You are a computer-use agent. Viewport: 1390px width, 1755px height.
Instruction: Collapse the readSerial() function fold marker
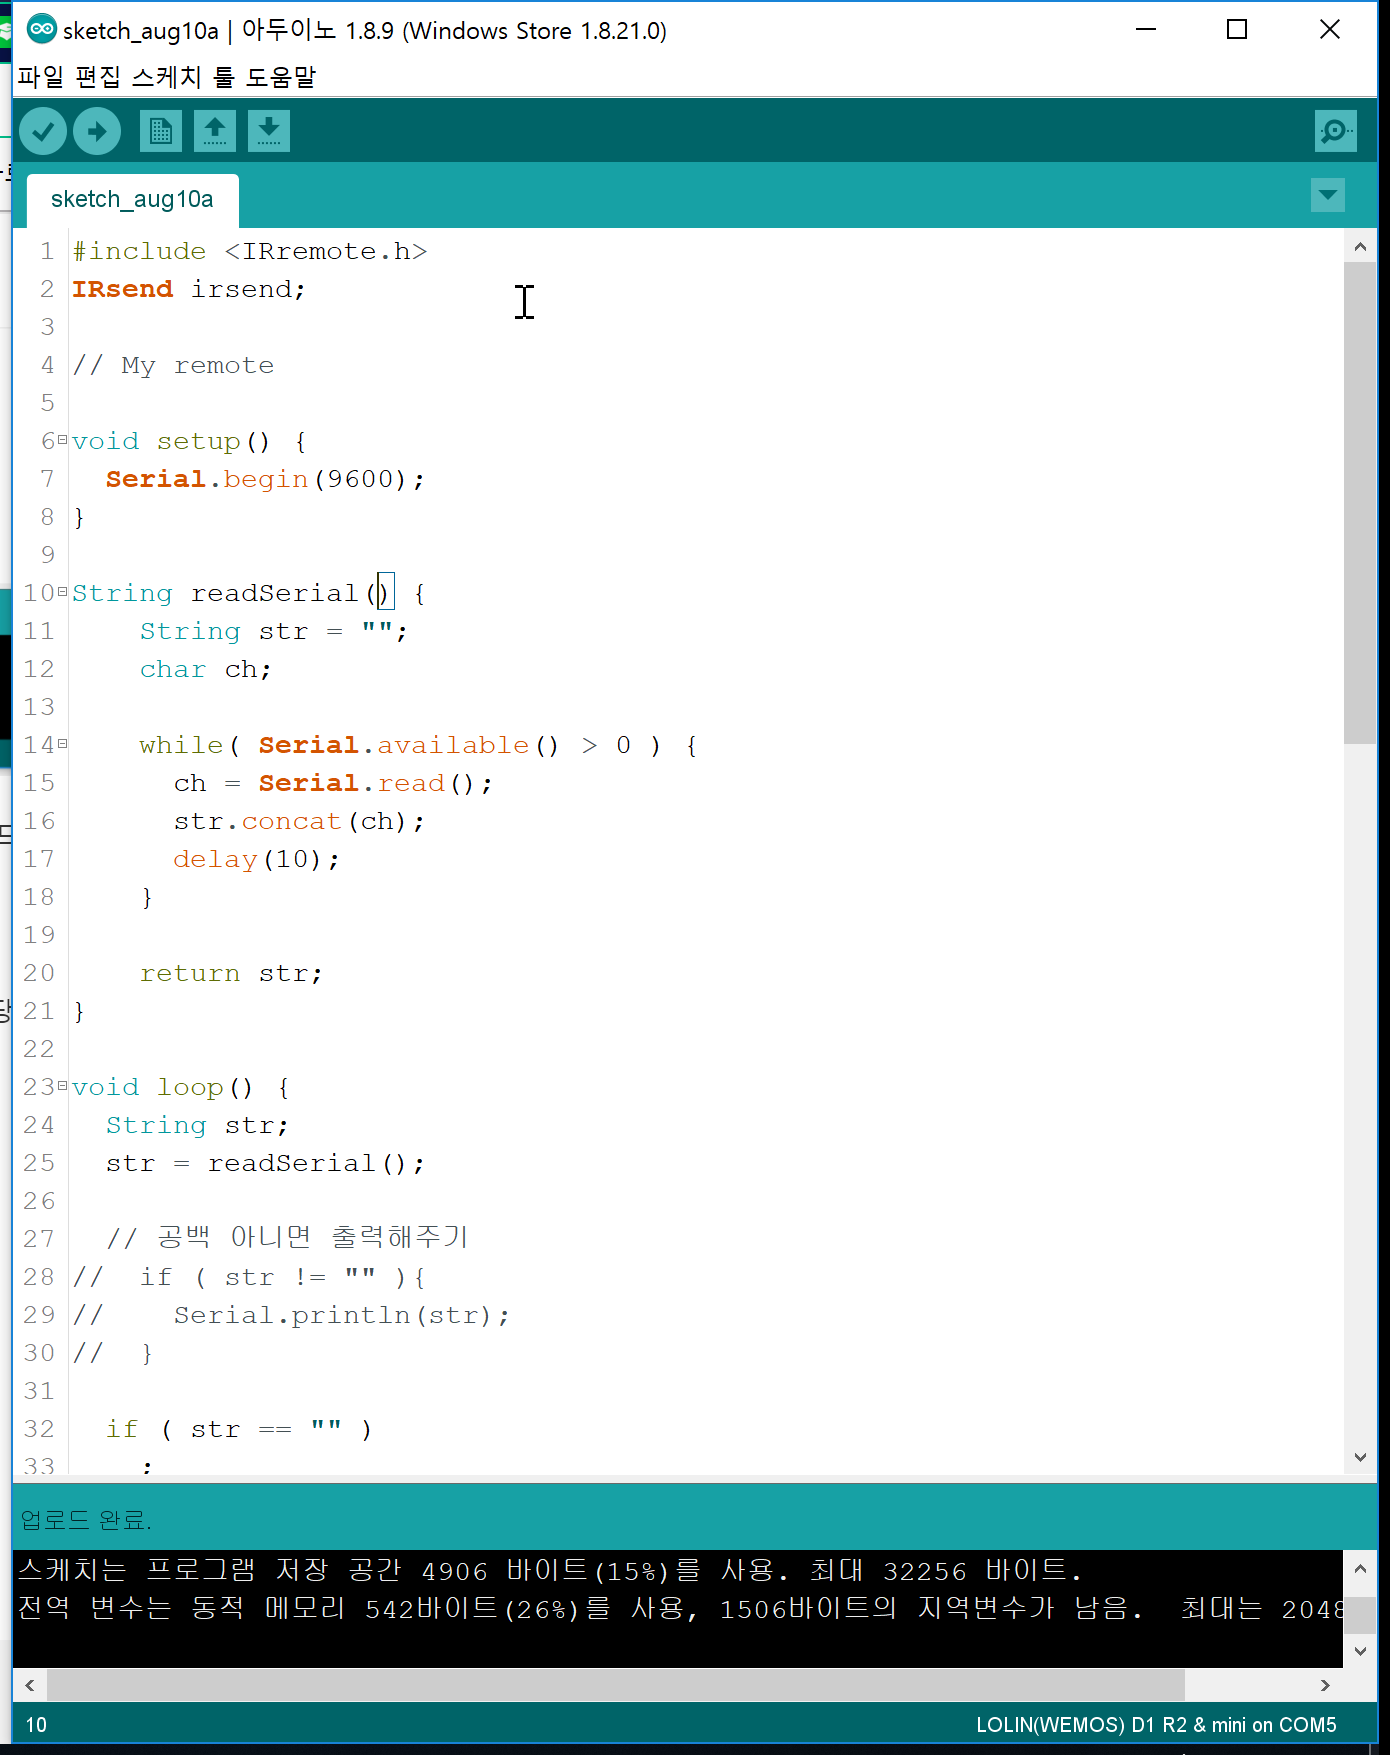click(63, 592)
